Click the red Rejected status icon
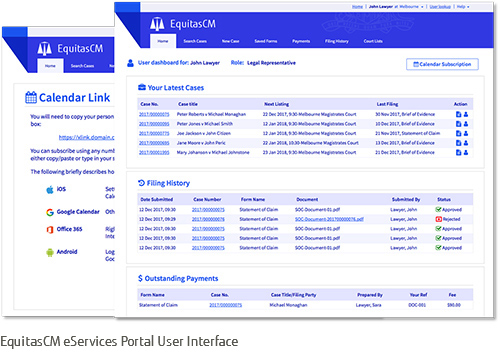 (438, 219)
